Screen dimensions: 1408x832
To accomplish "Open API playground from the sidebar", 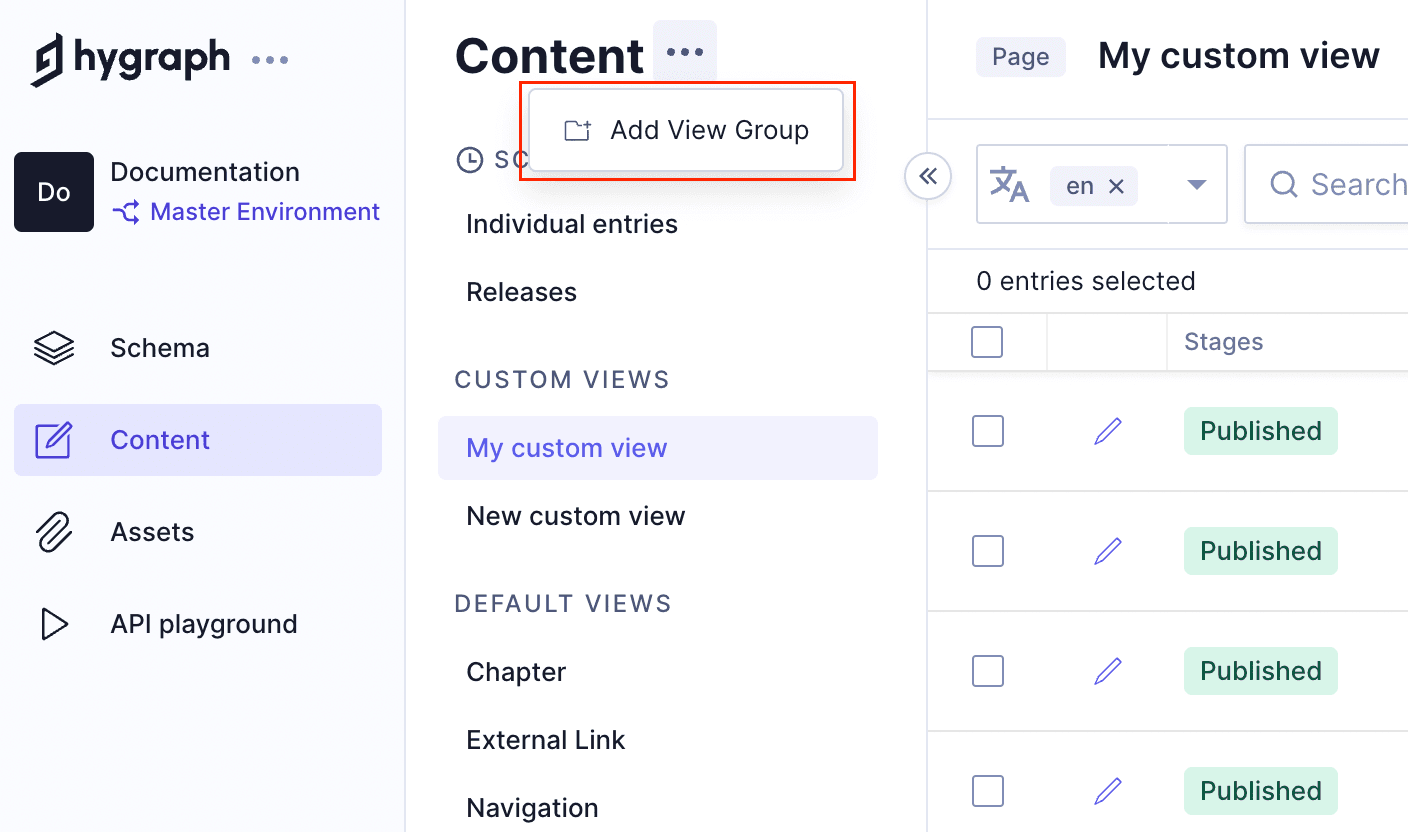I will 203,623.
